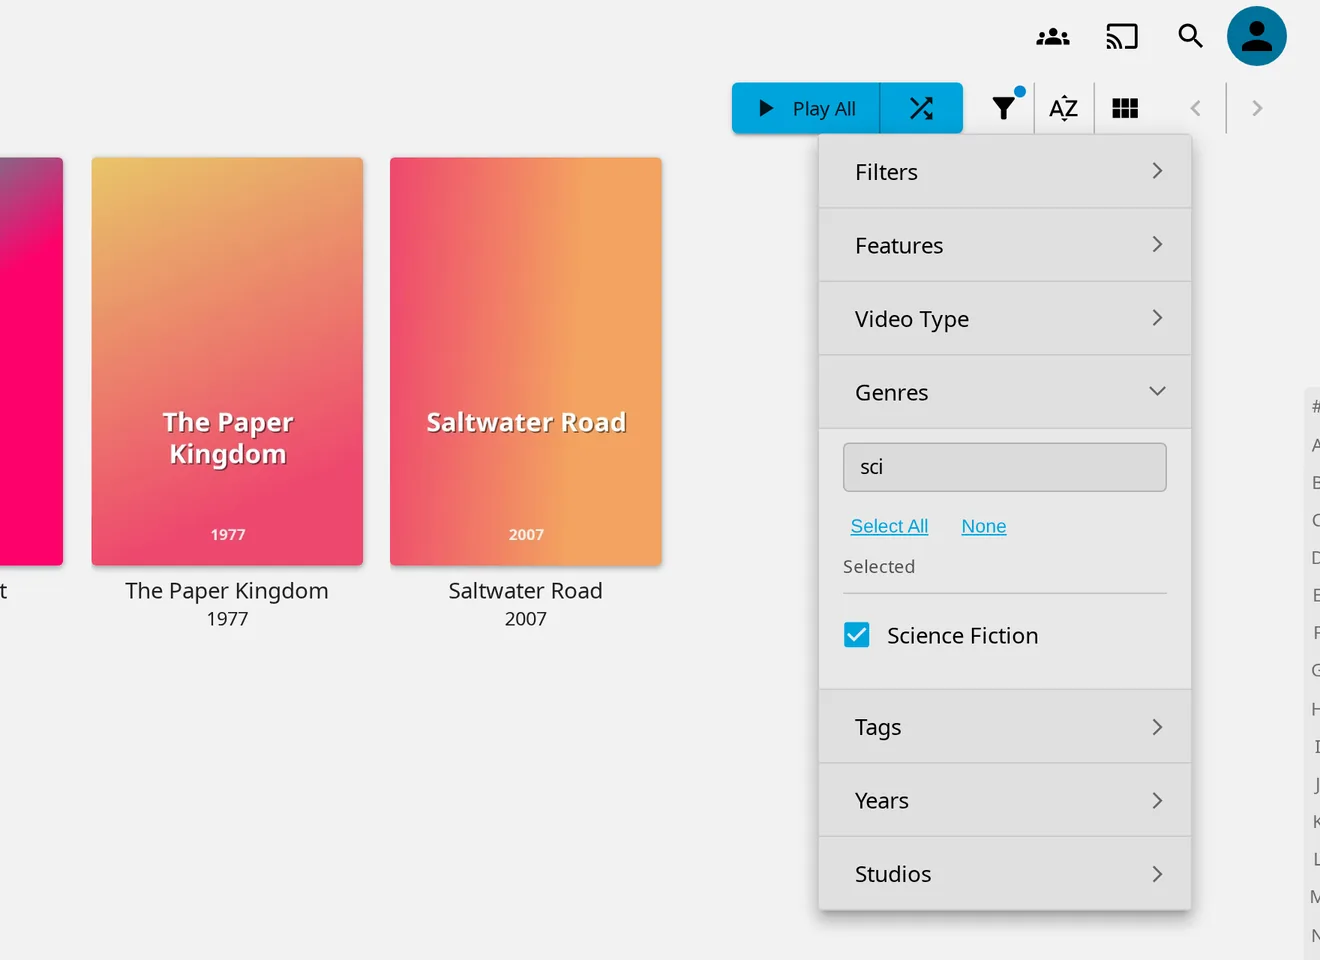The height and width of the screenshot is (960, 1320).
Task: Click the Select All genres link
Action: 889,526
